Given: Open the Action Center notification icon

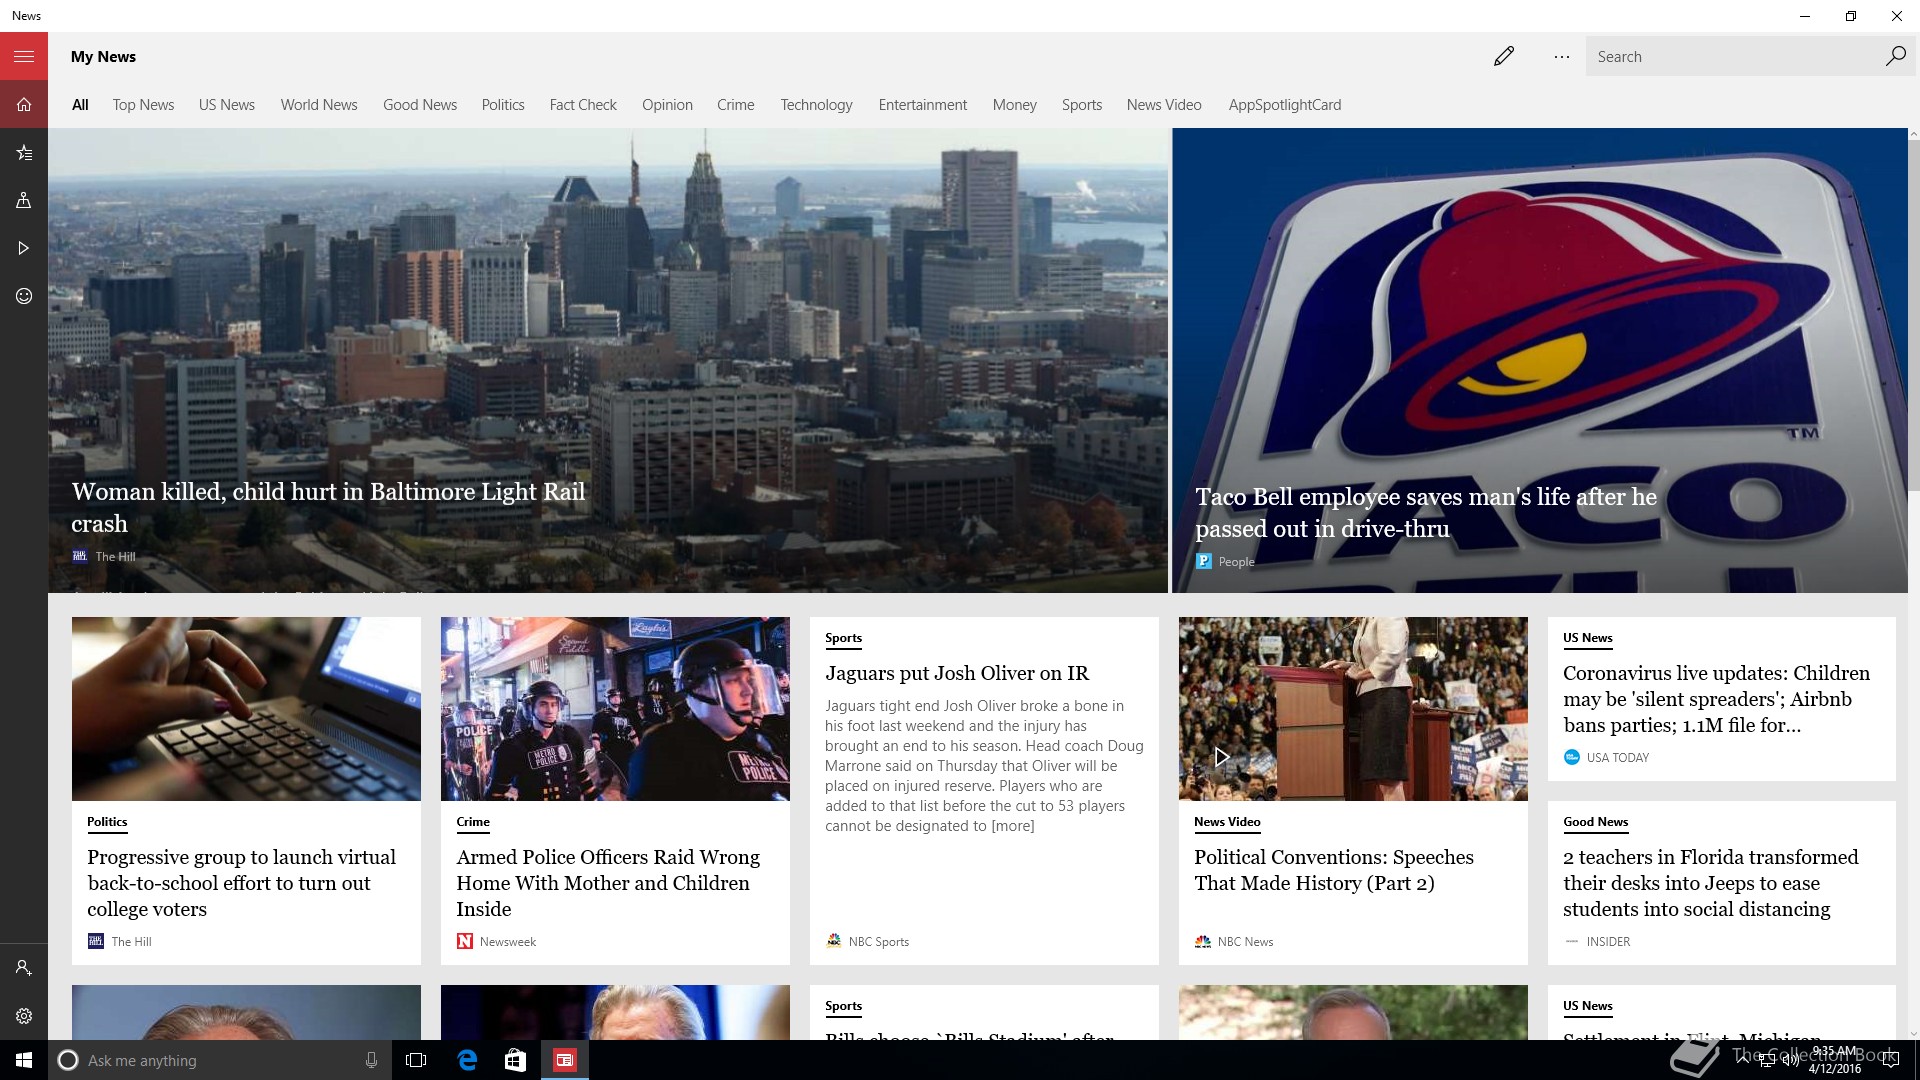Looking at the screenshot, I should (x=1890, y=1061).
